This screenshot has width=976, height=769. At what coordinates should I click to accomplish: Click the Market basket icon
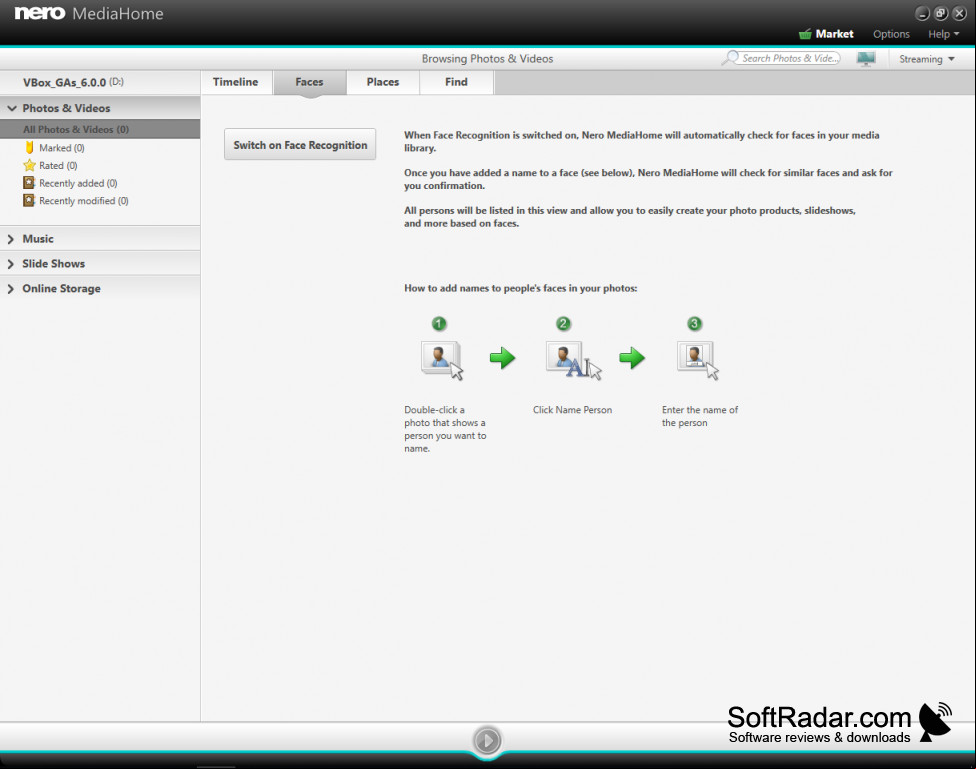click(805, 34)
